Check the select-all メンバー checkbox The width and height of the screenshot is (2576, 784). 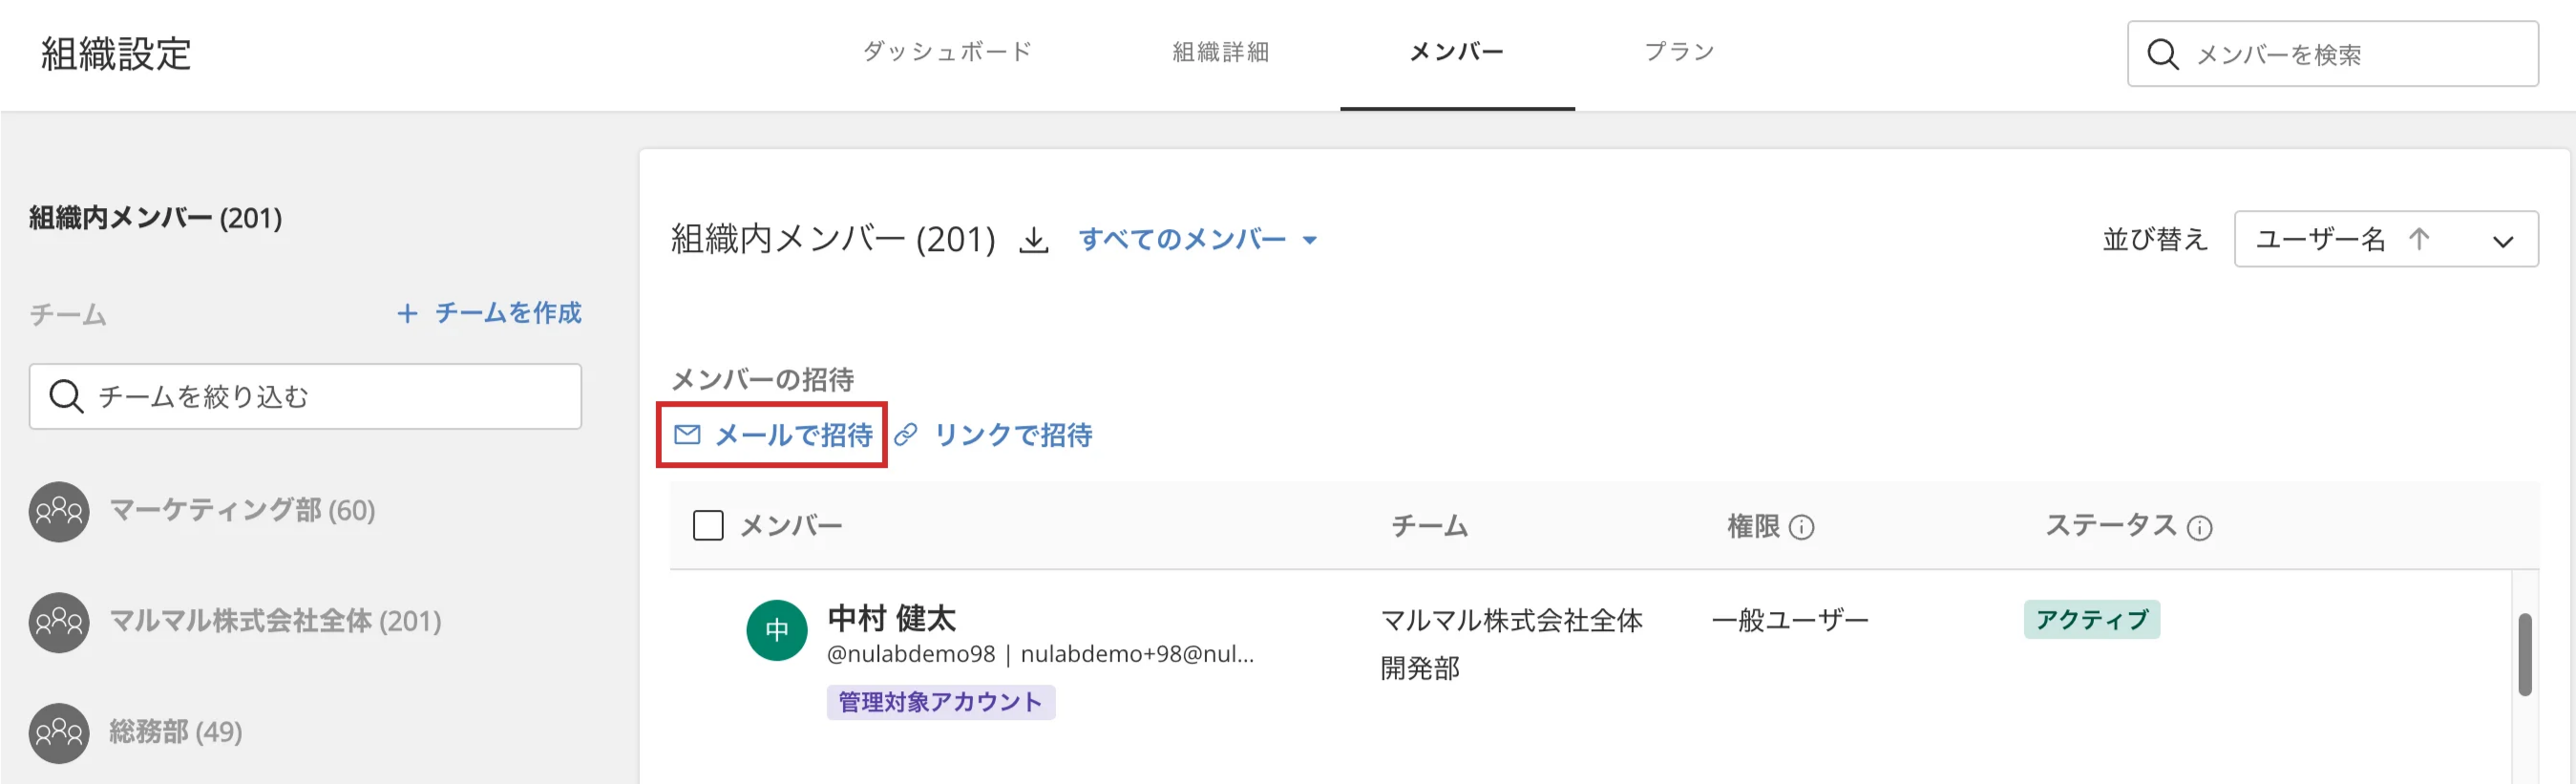coord(708,525)
